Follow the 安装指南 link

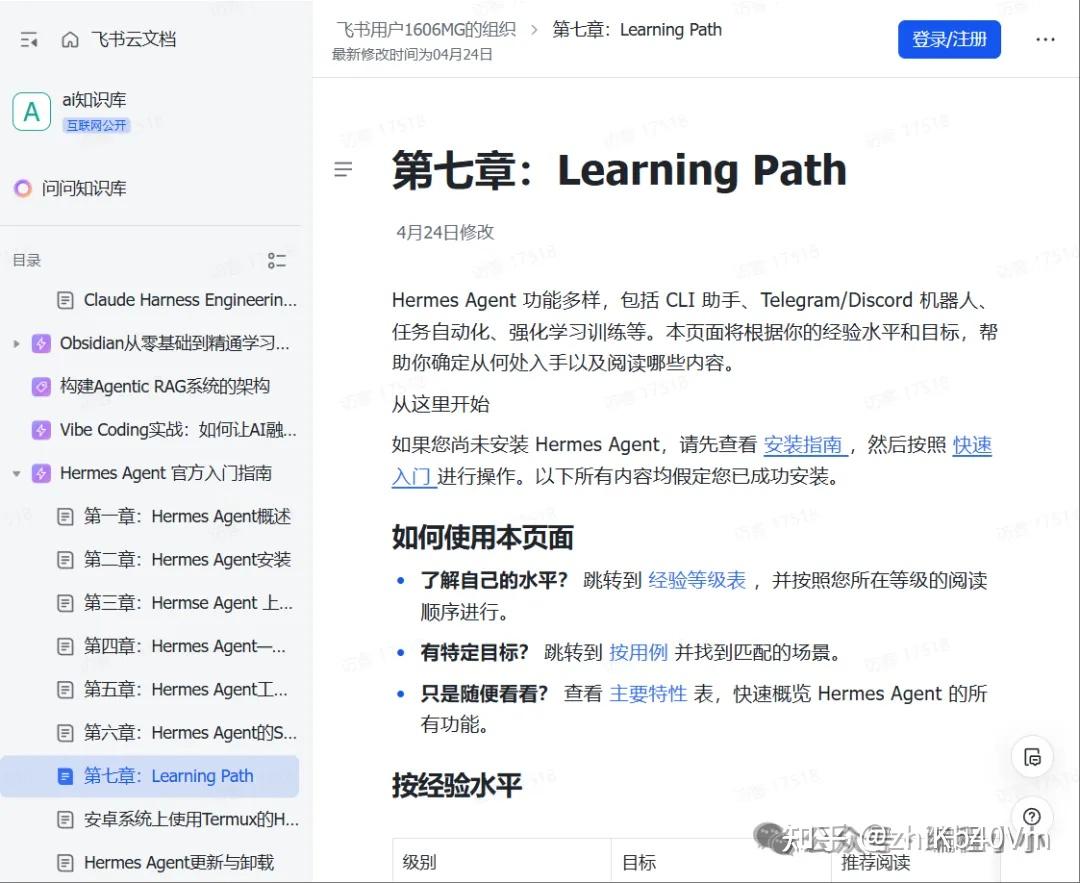803,445
